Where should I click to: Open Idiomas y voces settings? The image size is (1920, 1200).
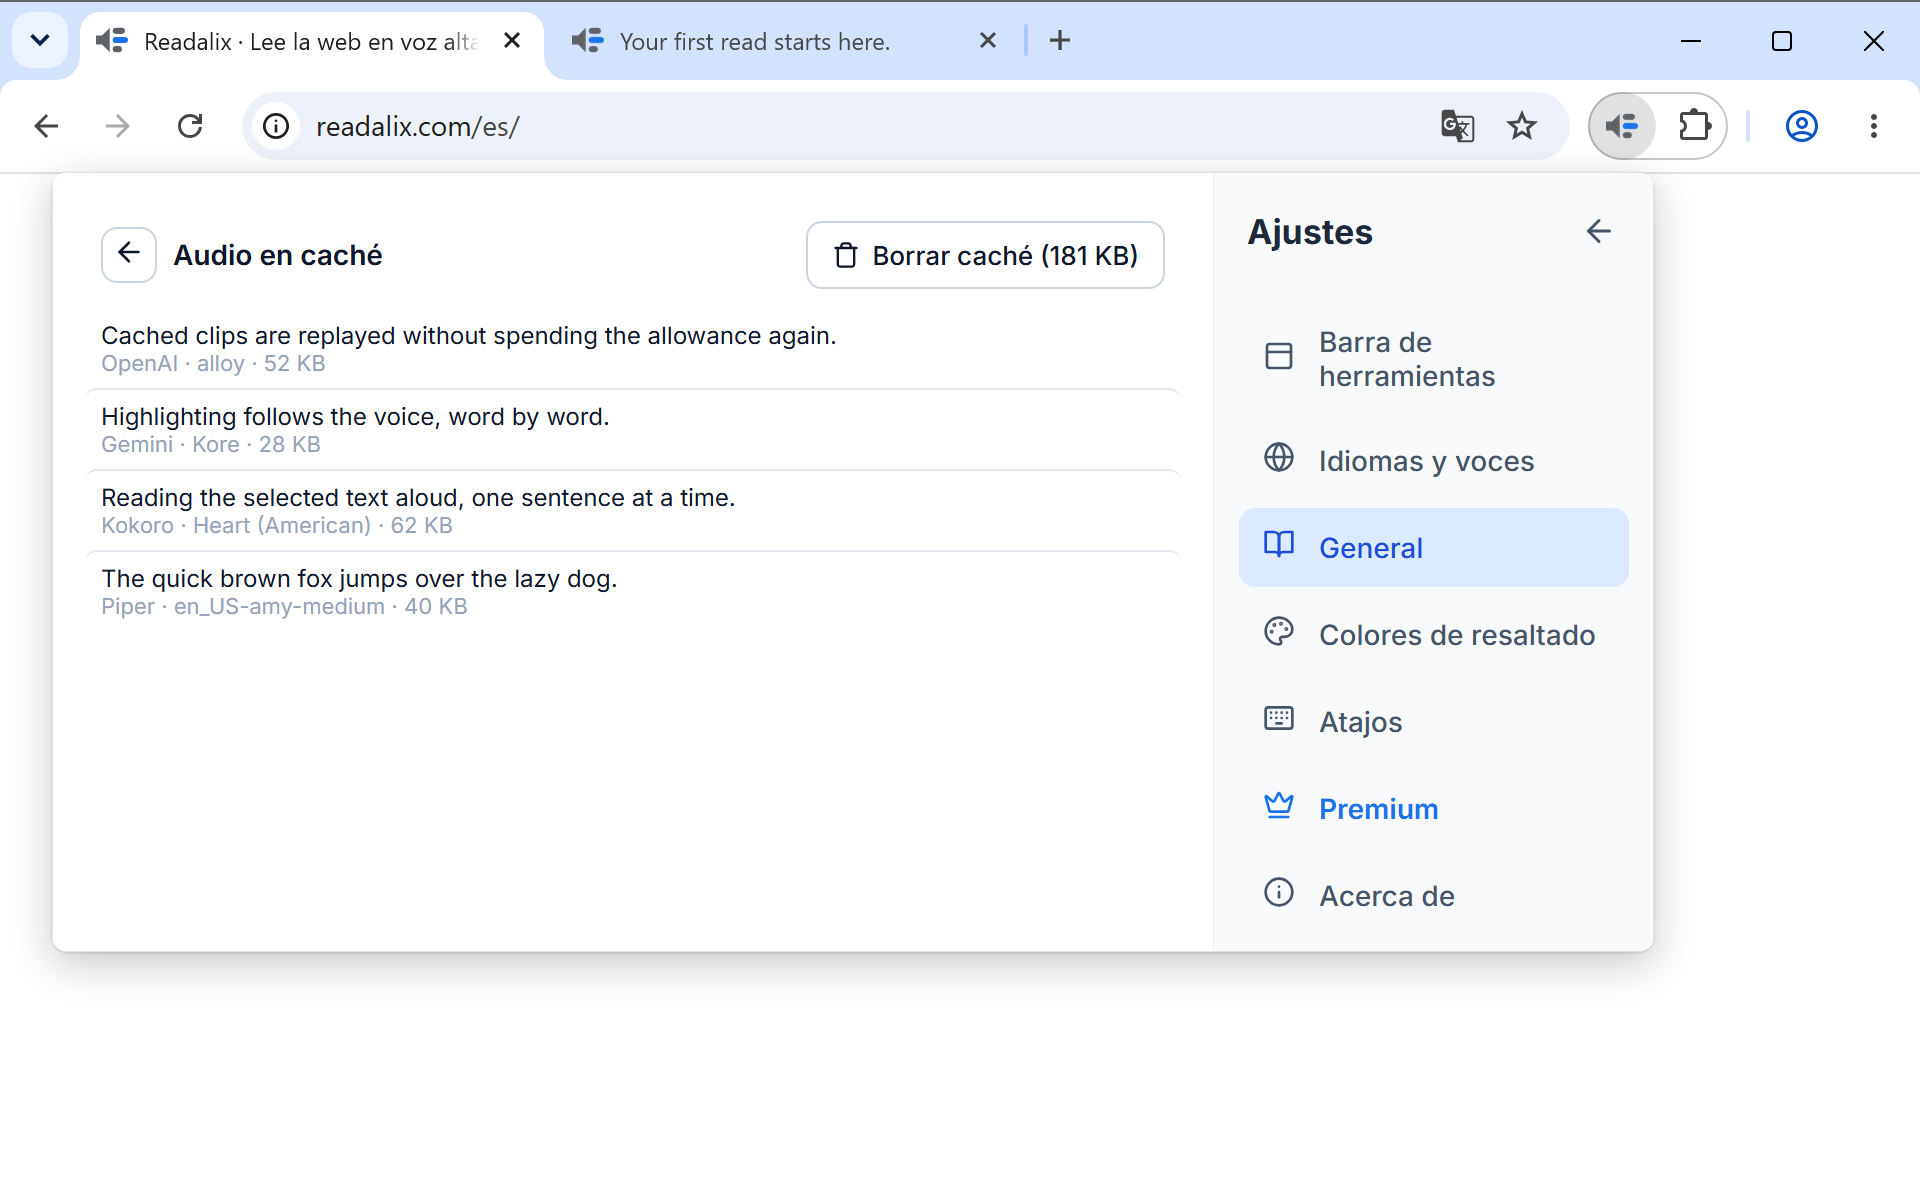coord(1433,460)
